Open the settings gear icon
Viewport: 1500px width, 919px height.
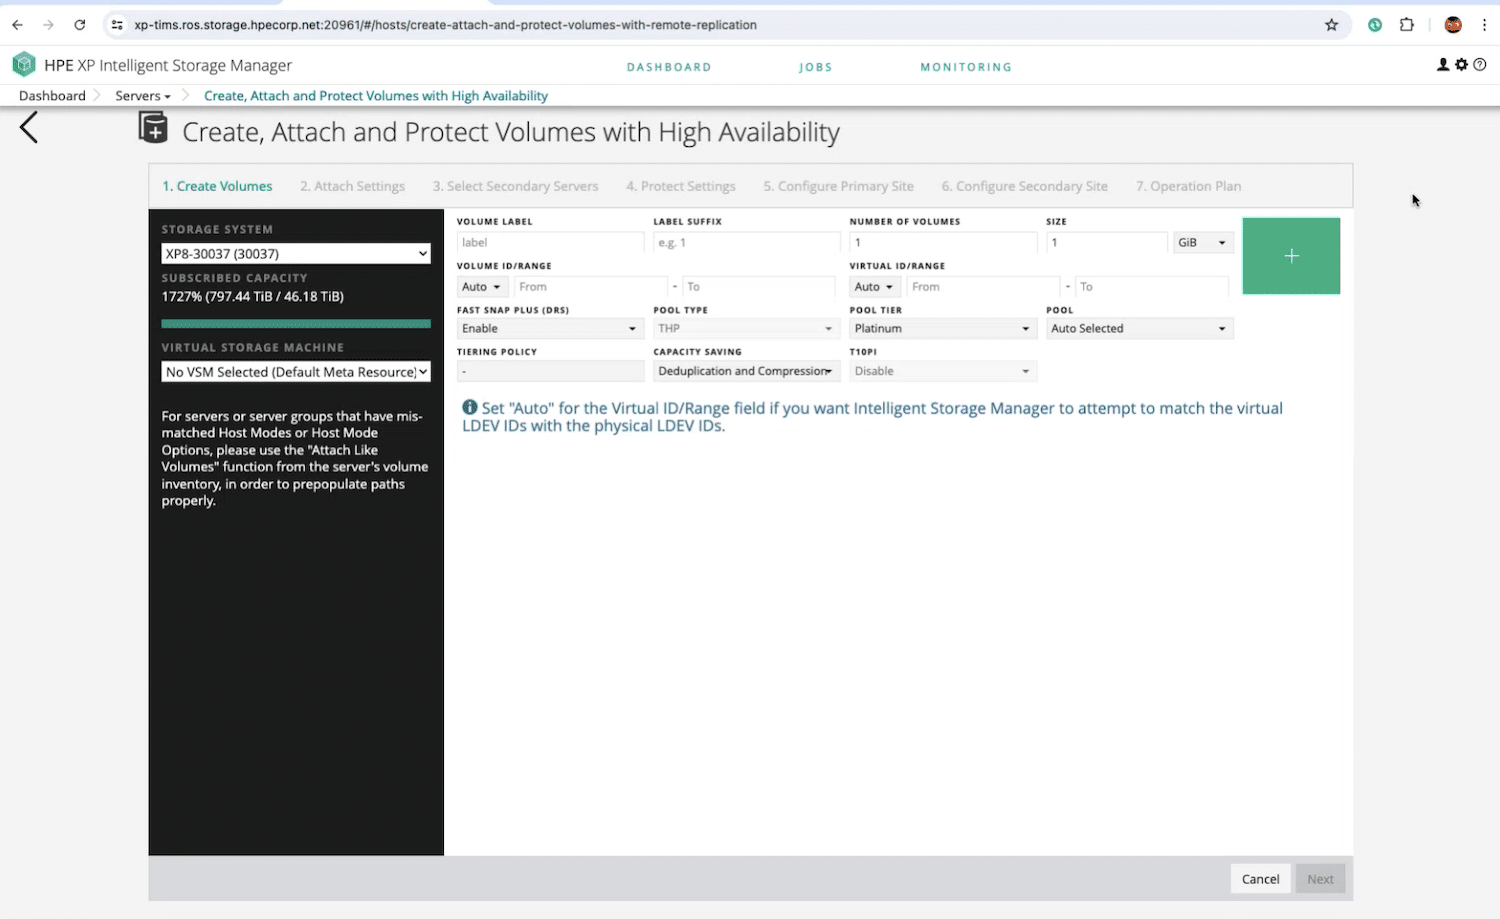click(x=1461, y=65)
